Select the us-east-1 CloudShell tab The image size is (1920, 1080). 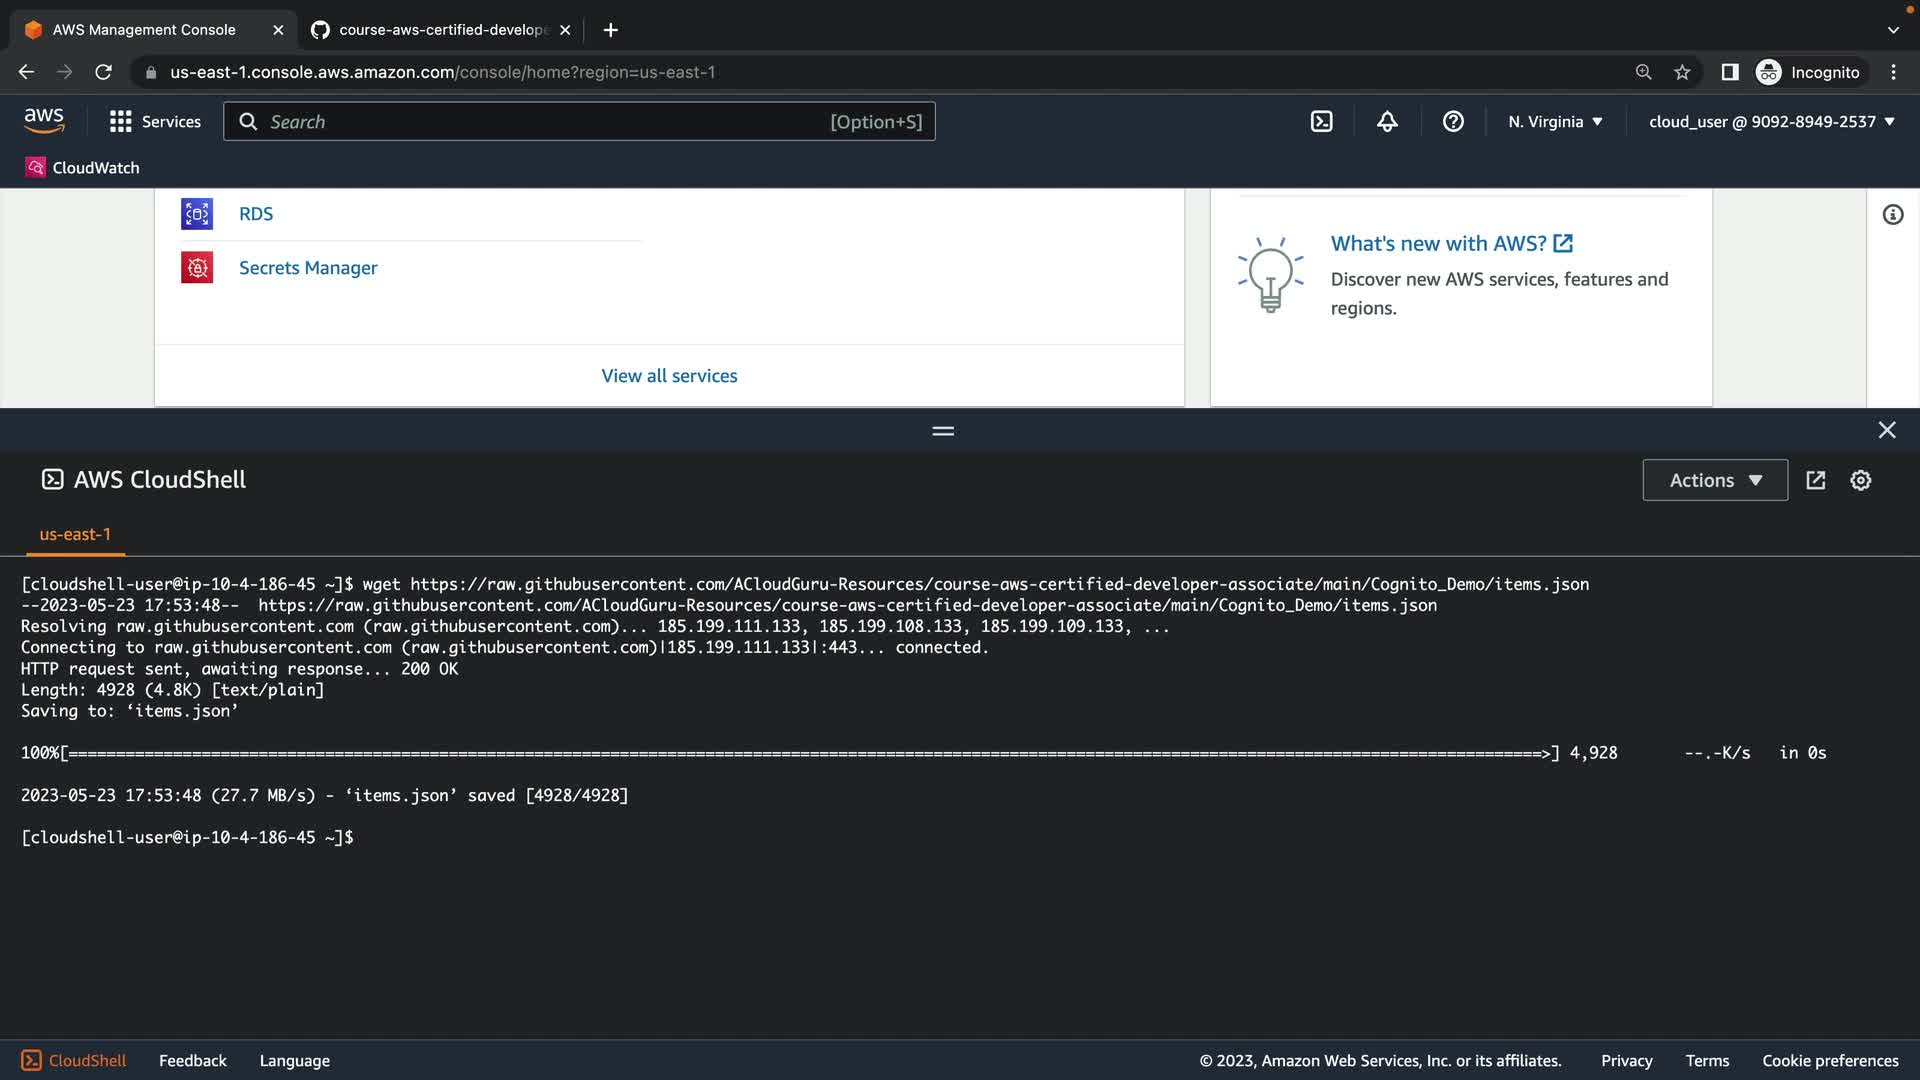click(x=75, y=534)
